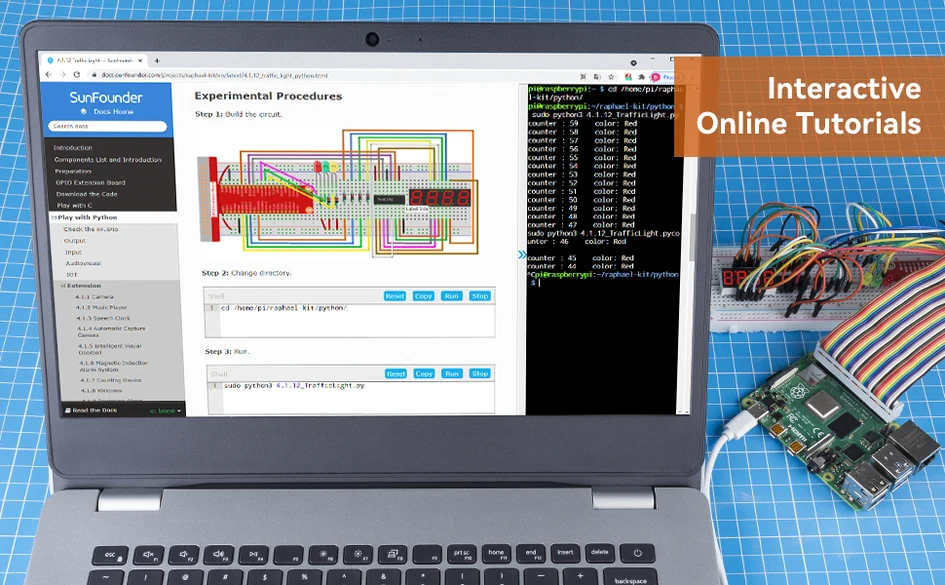Click the SunFounder Docs Home icon
Screen dimensions: 945x585
point(84,111)
